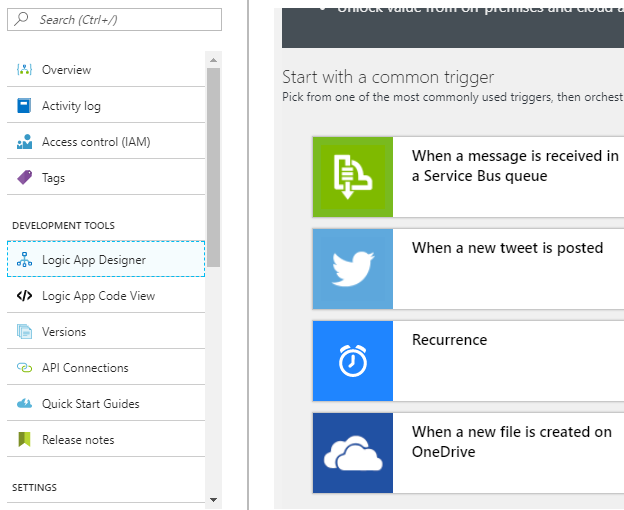Click the sidebar vertical scrollbar thumb
The width and height of the screenshot is (624, 510).
pos(213,165)
